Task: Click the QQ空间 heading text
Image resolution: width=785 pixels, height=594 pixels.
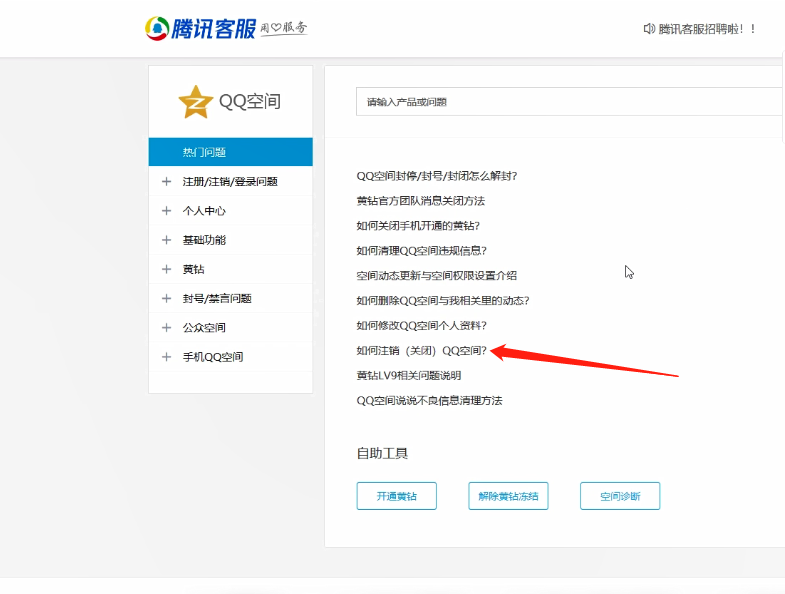Action: click(x=250, y=102)
